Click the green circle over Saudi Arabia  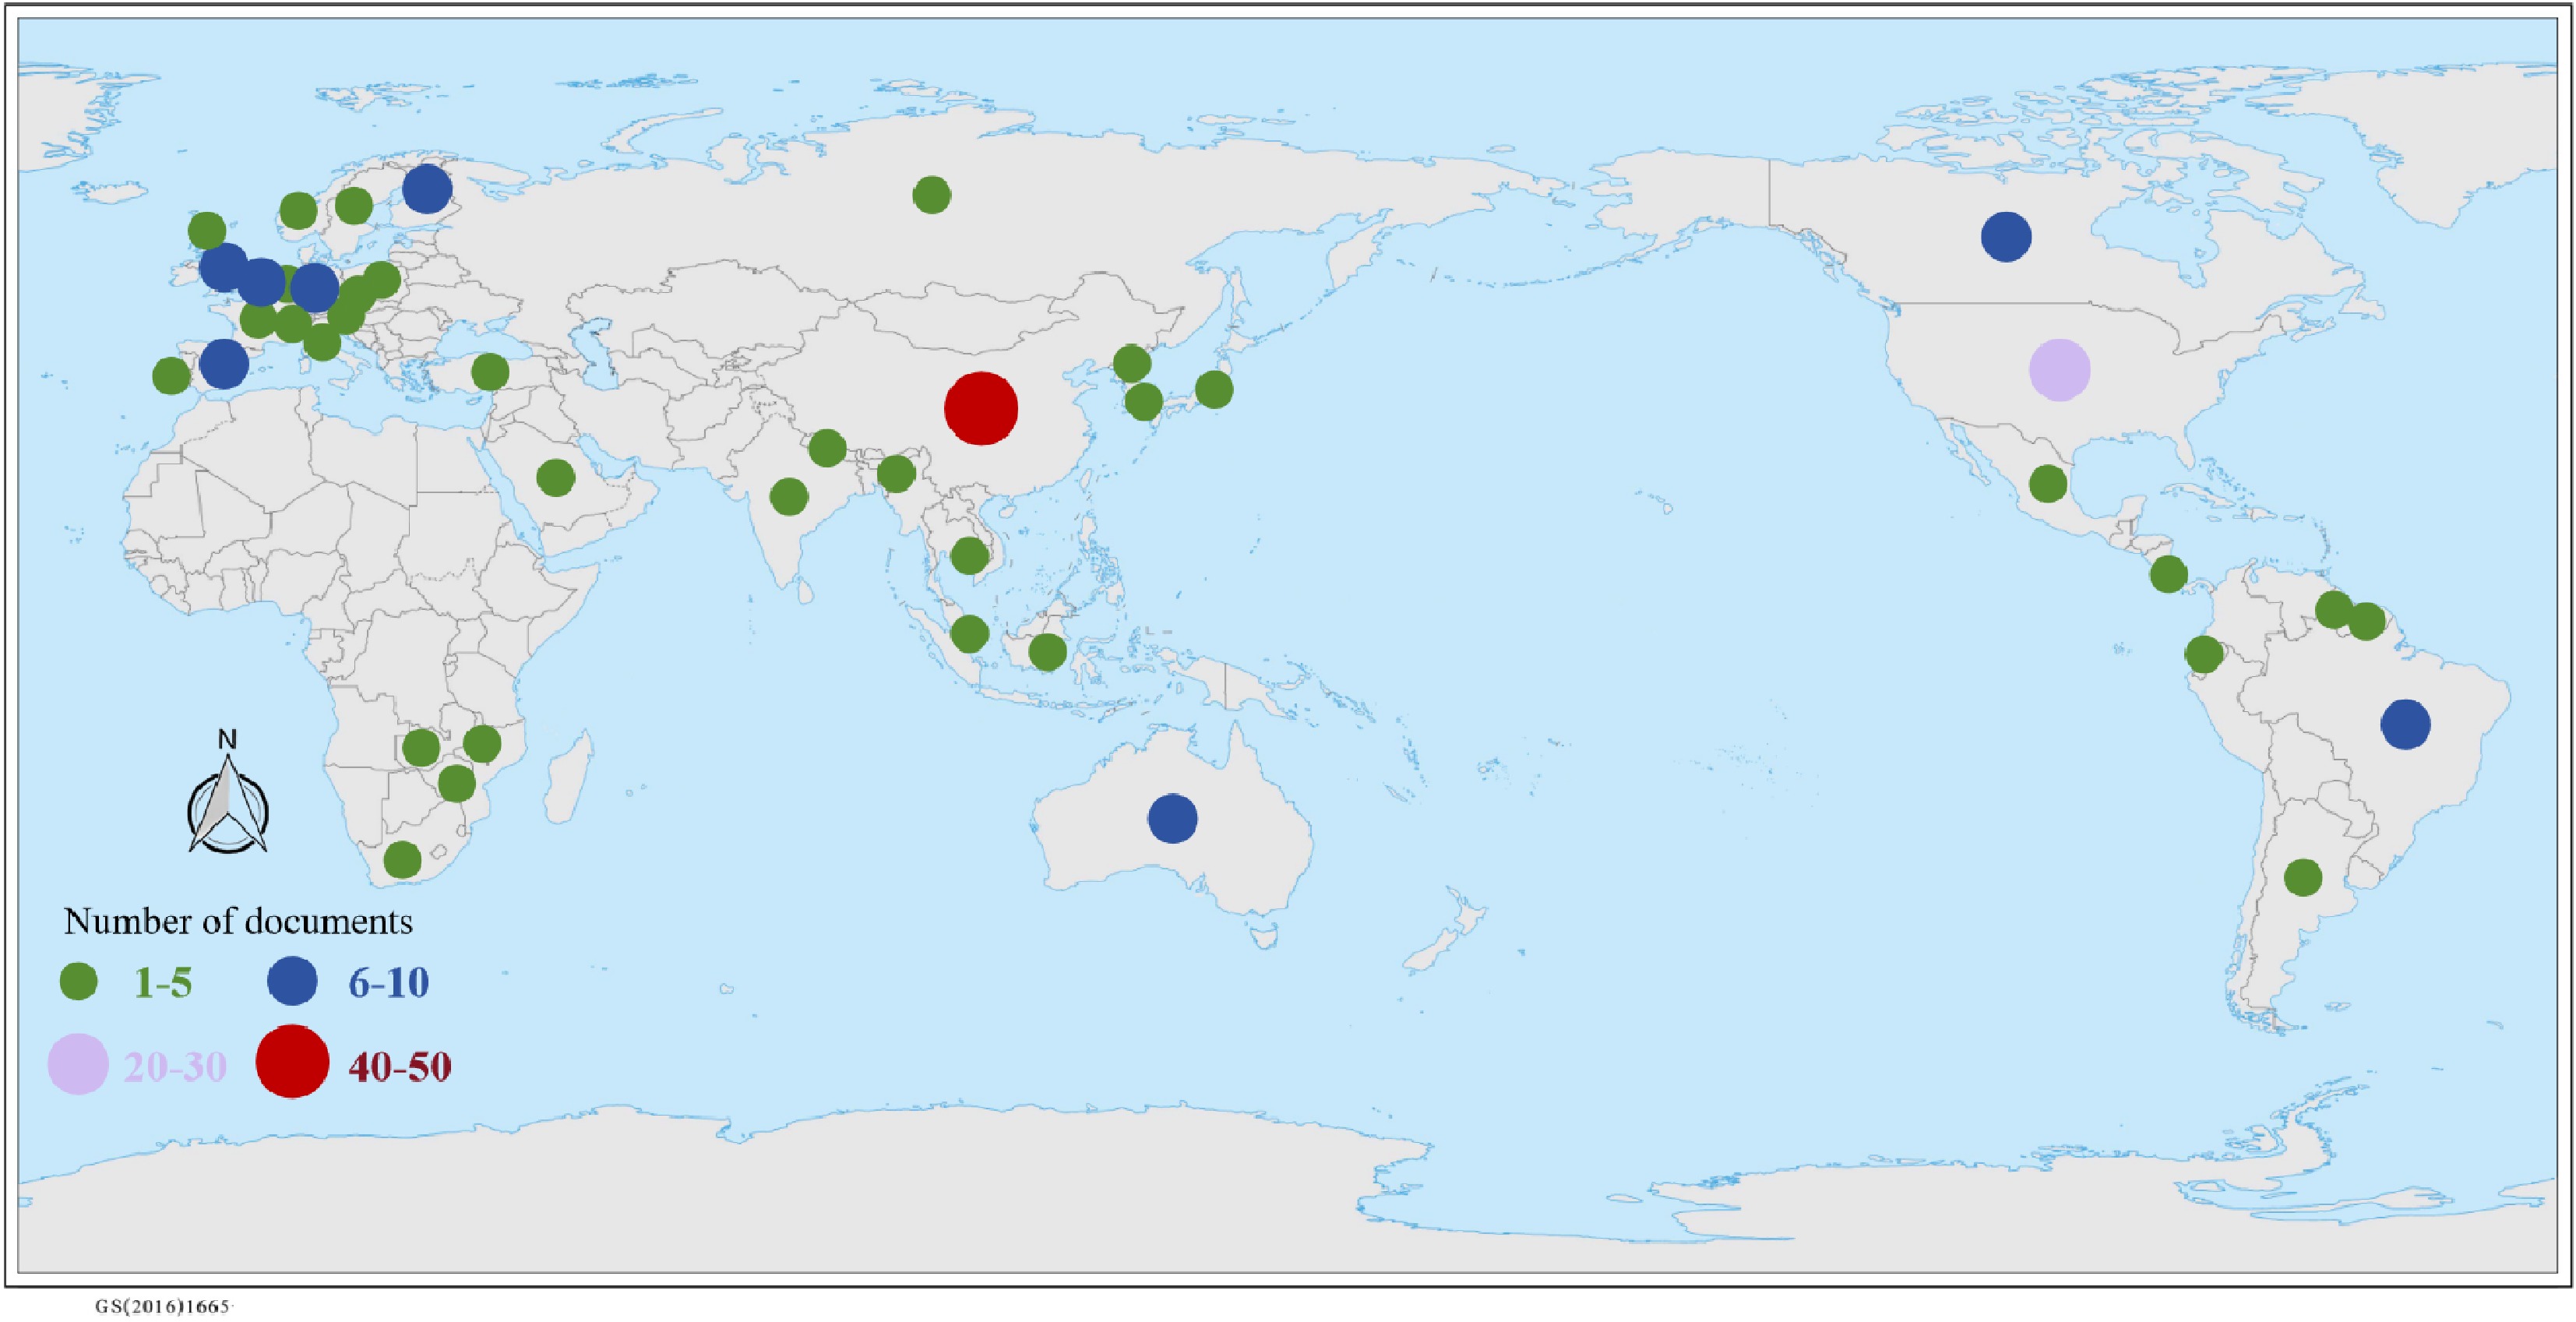tap(556, 478)
